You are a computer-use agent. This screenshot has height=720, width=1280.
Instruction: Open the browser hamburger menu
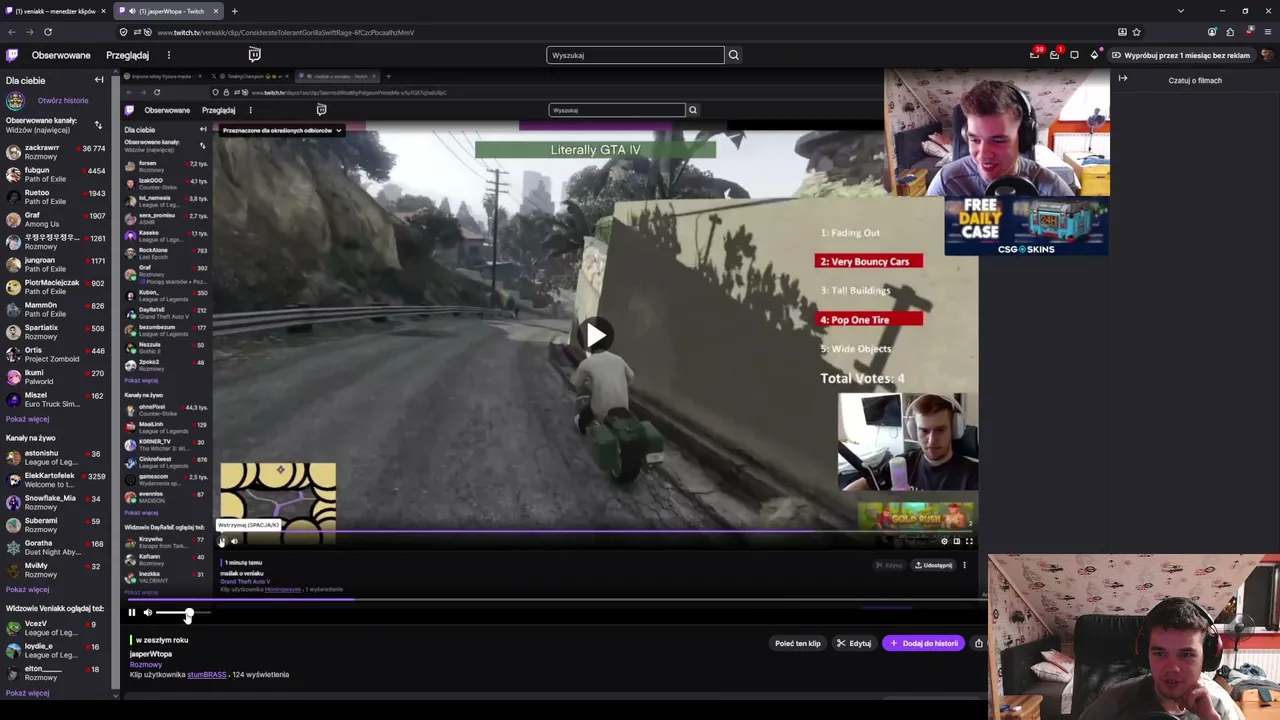click(1267, 32)
